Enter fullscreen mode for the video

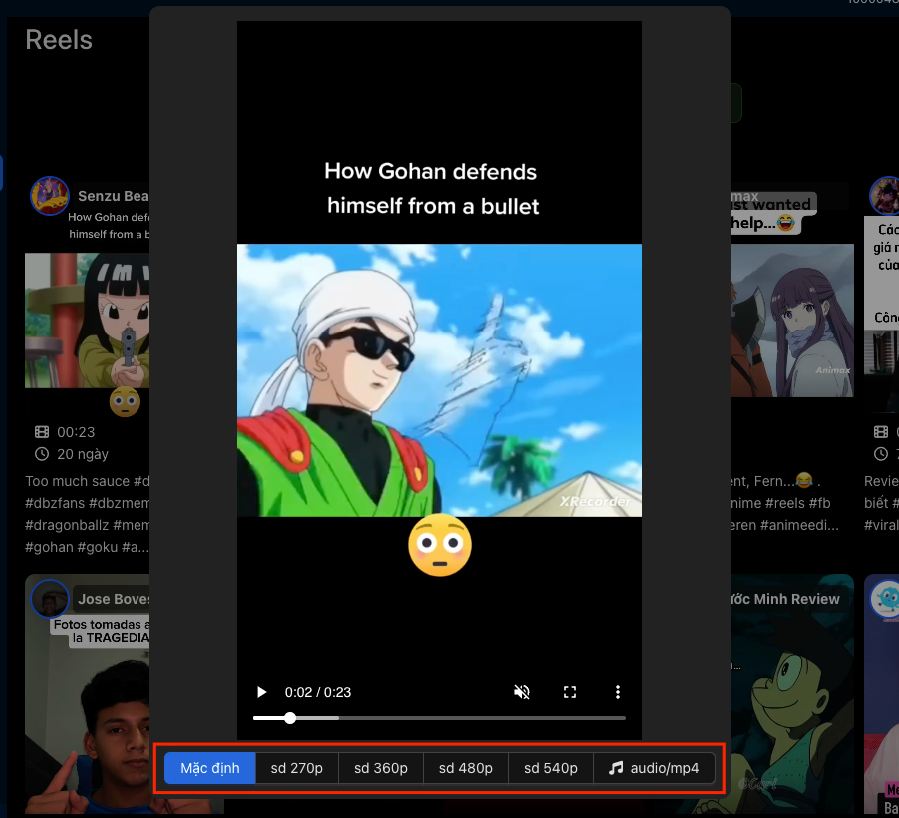570,692
